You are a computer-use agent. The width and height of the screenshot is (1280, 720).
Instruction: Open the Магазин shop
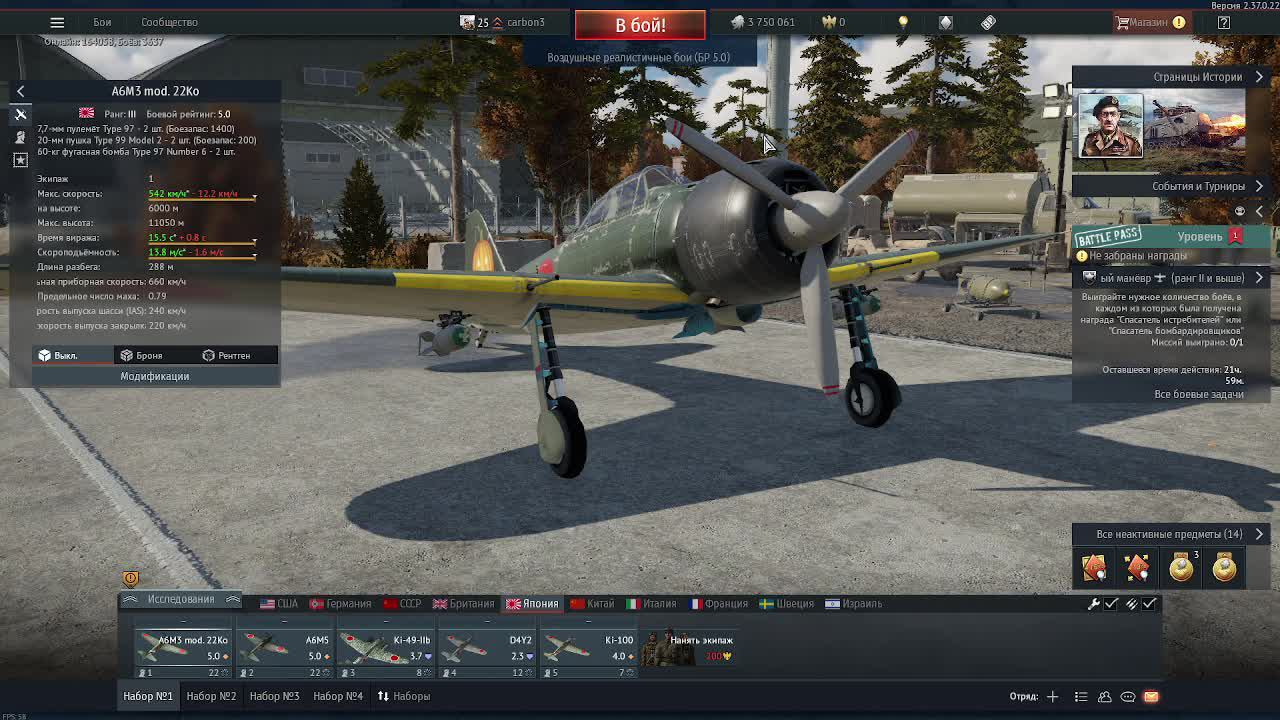pyautogui.click(x=1150, y=22)
